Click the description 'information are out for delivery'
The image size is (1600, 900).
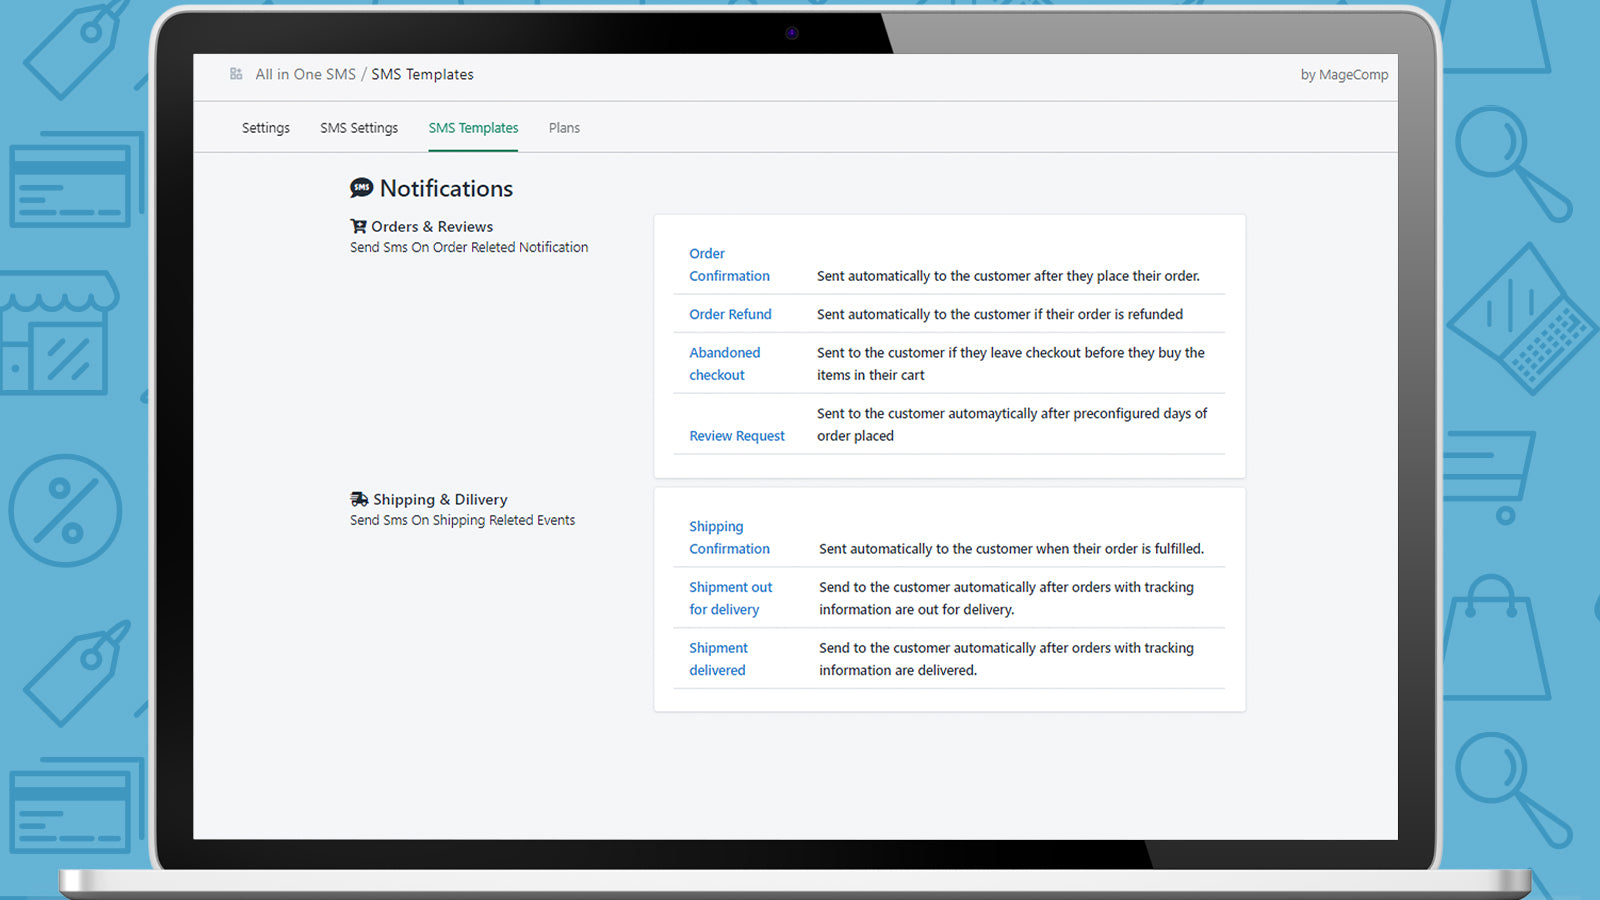click(1006, 598)
